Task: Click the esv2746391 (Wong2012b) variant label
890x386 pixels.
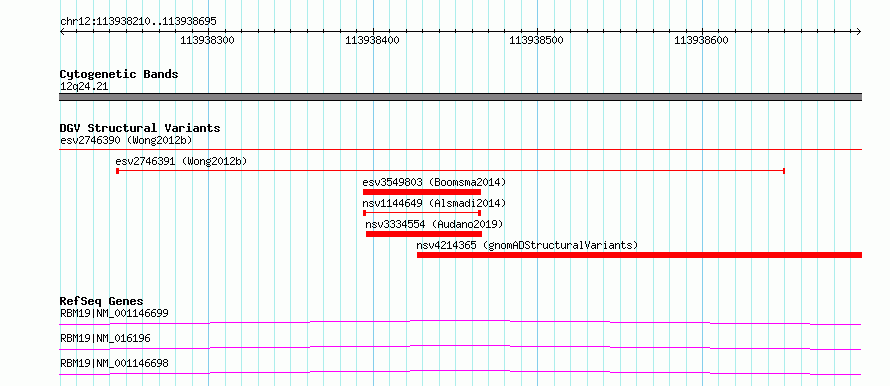Action: pyautogui.click(x=181, y=162)
